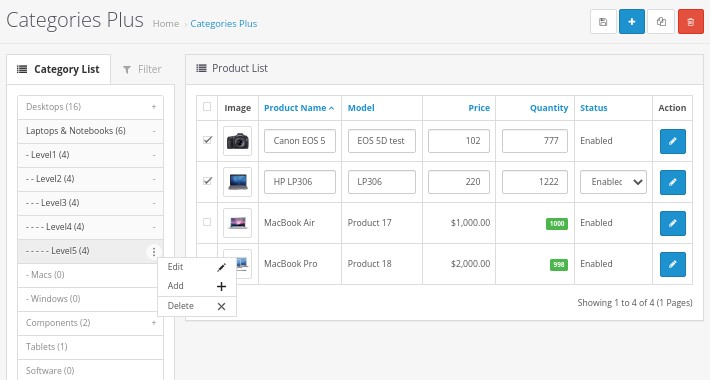Click the red trash delete button
The height and width of the screenshot is (380, 710).
pos(691,22)
